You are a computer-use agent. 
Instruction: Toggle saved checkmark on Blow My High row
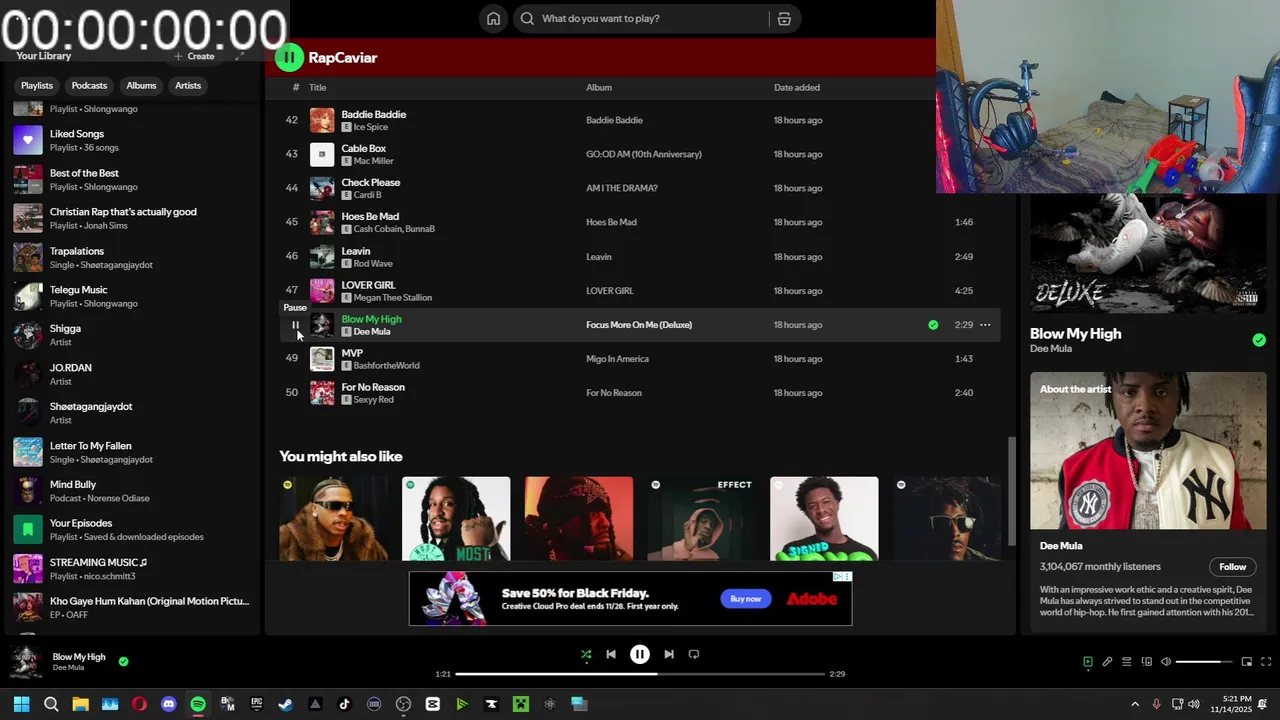(x=933, y=325)
